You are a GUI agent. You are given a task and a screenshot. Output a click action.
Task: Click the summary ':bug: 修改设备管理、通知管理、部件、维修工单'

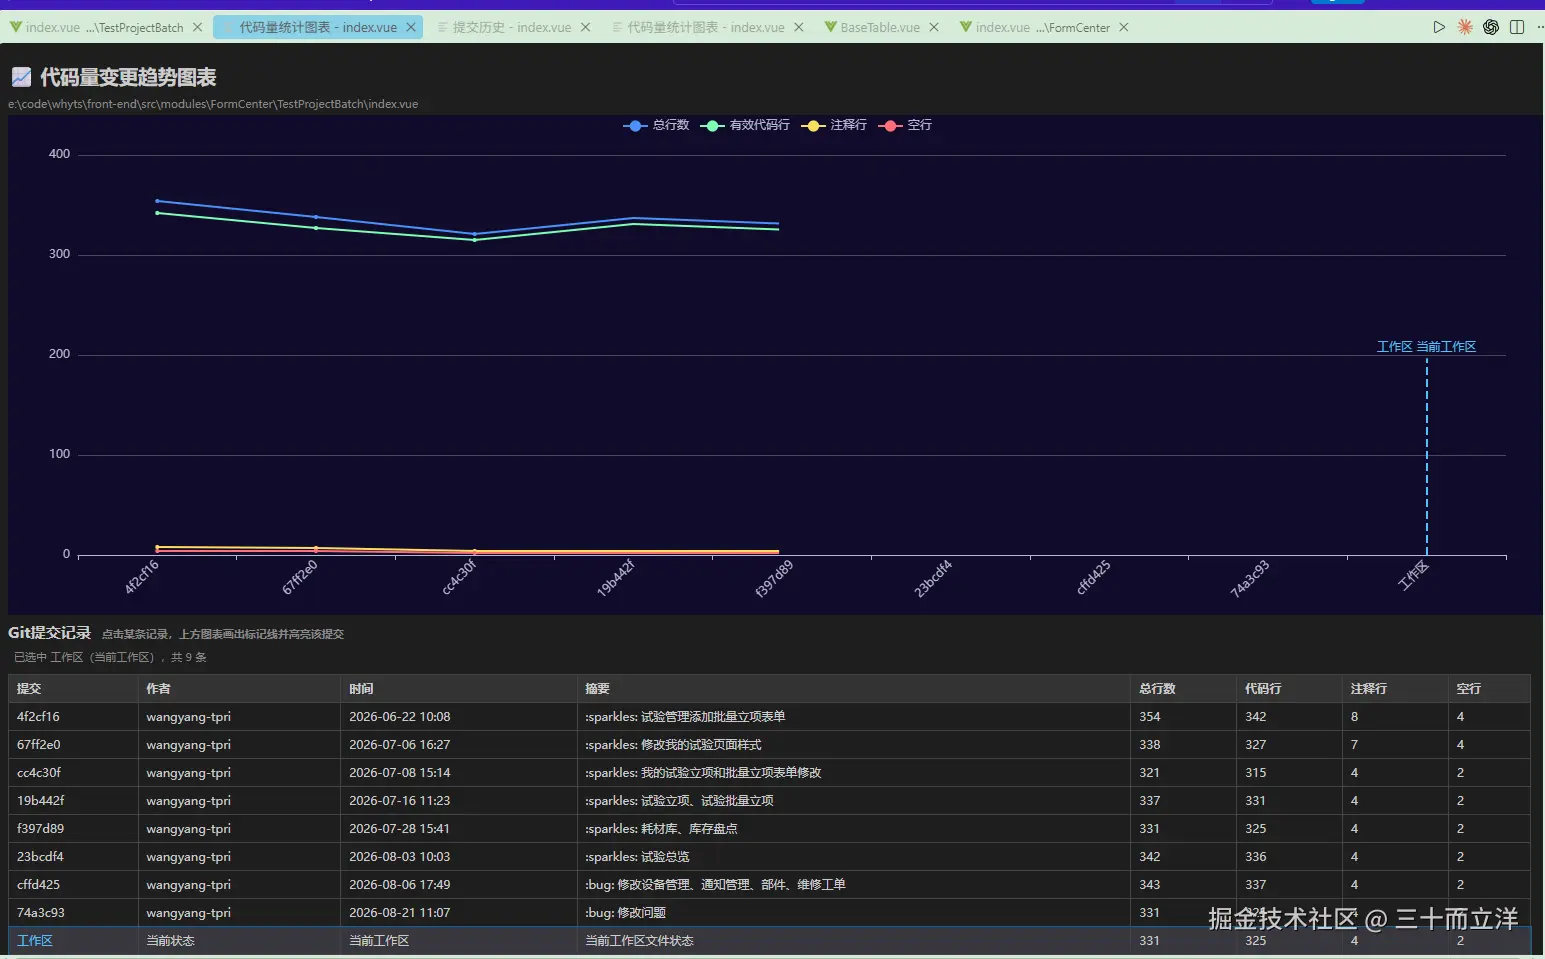(715, 885)
